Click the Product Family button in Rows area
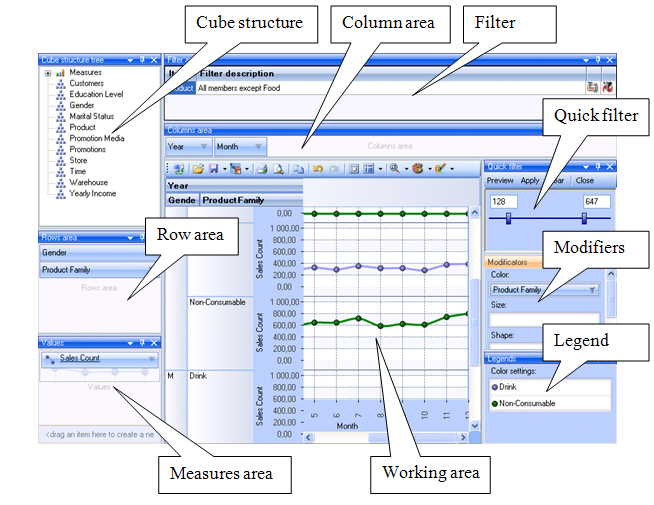 pos(99,270)
